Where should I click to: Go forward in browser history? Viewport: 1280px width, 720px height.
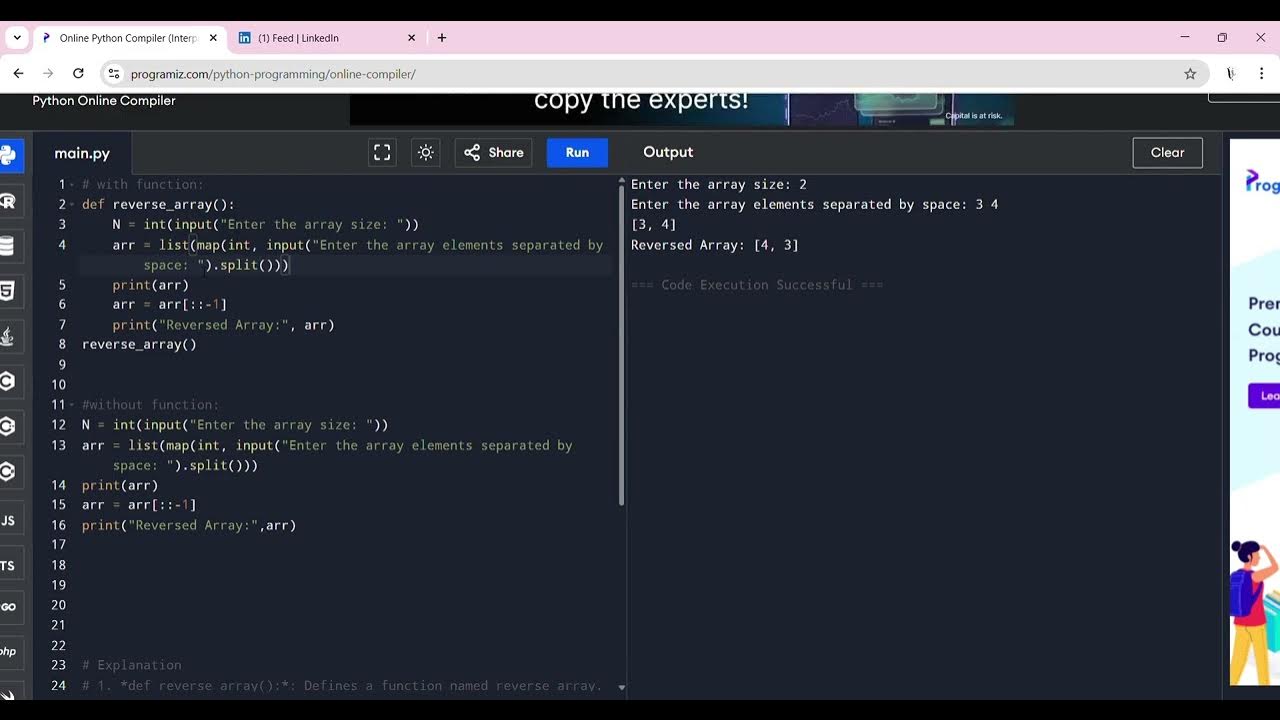pos(48,73)
